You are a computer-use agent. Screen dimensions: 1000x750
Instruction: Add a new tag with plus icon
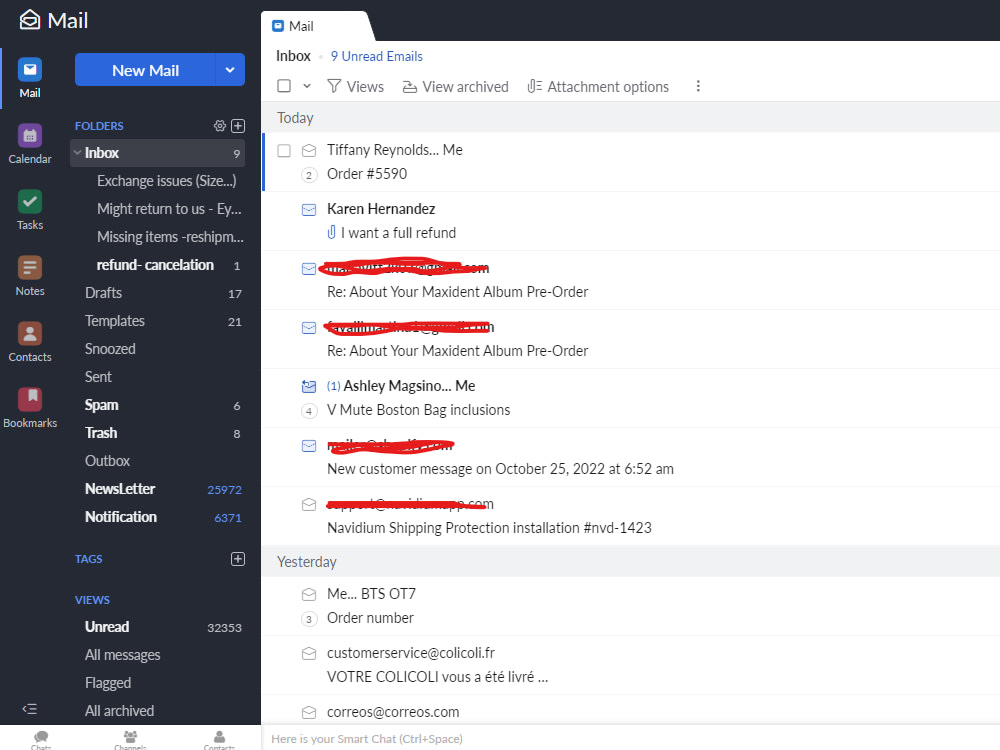pyautogui.click(x=238, y=559)
